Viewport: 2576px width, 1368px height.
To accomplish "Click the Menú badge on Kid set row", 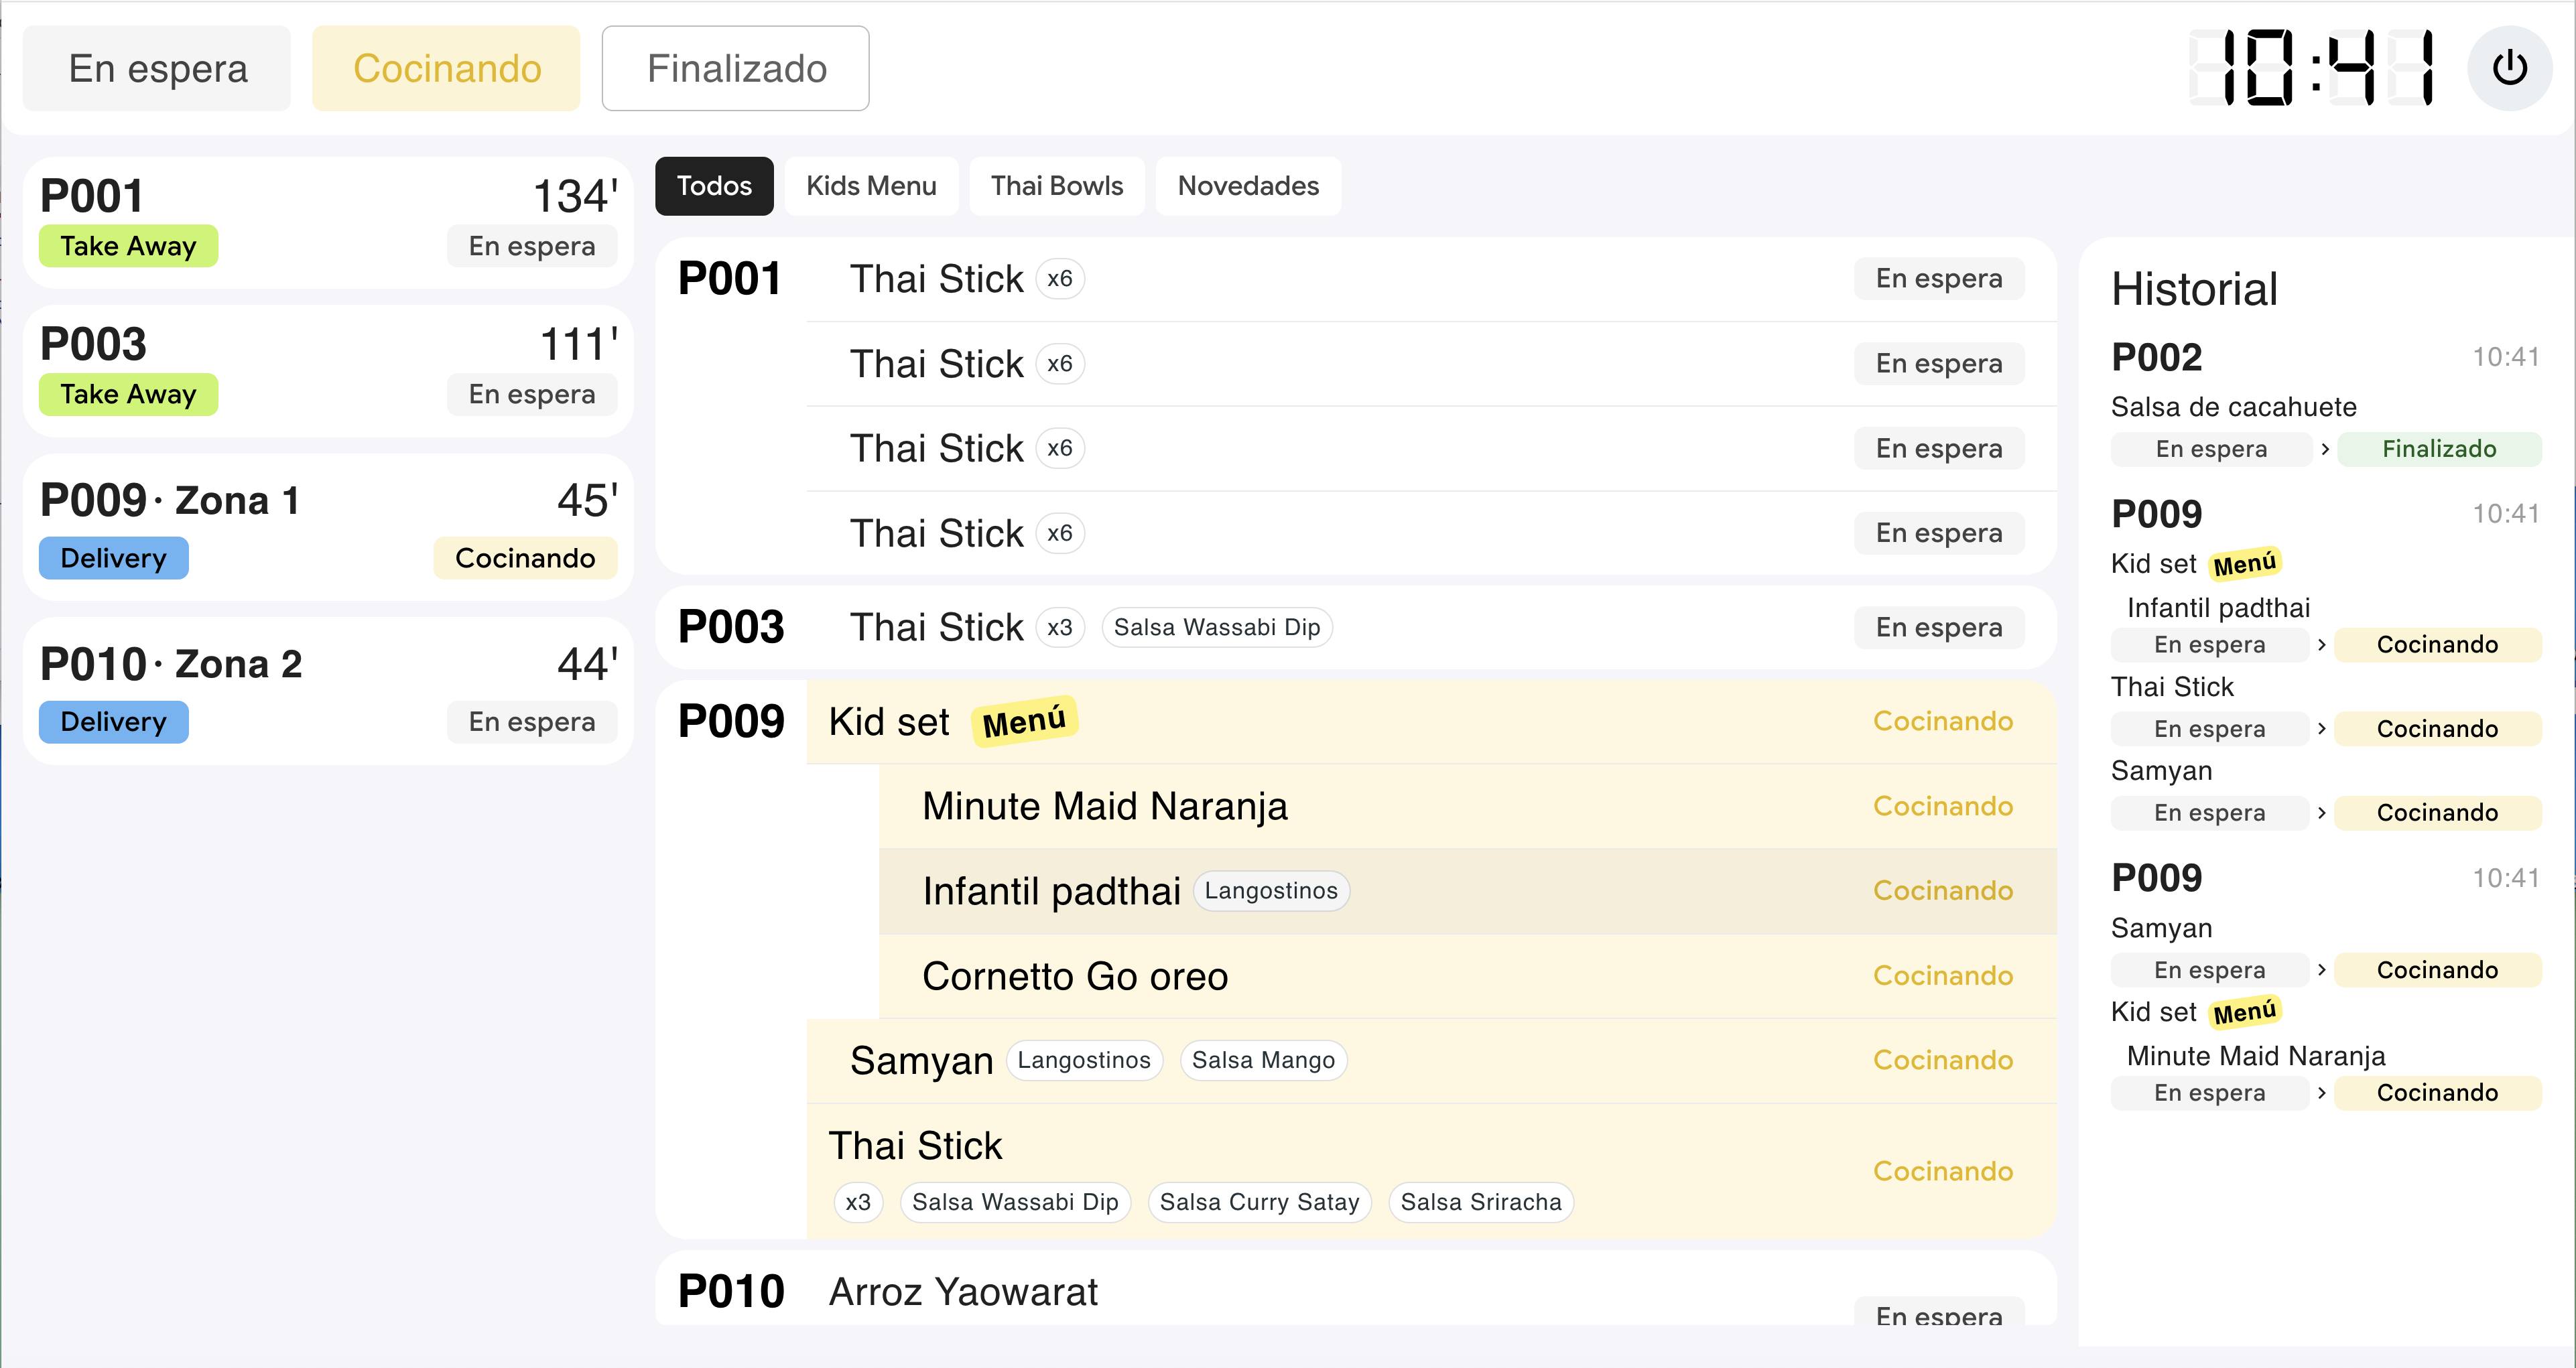I will tap(1024, 721).
